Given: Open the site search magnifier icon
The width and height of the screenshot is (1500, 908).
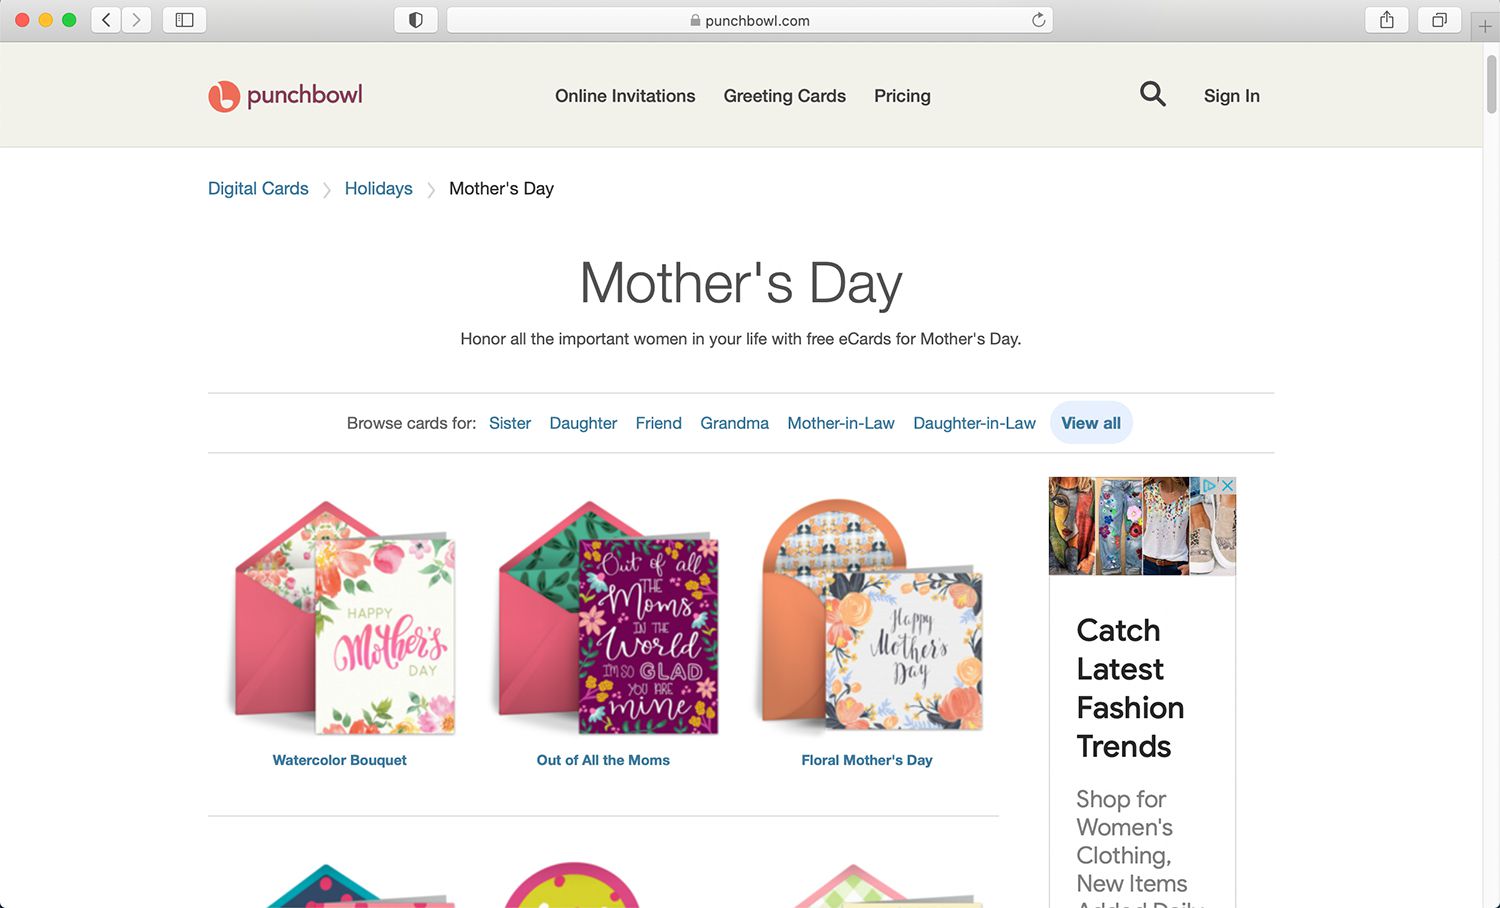Looking at the screenshot, I should click(1153, 94).
